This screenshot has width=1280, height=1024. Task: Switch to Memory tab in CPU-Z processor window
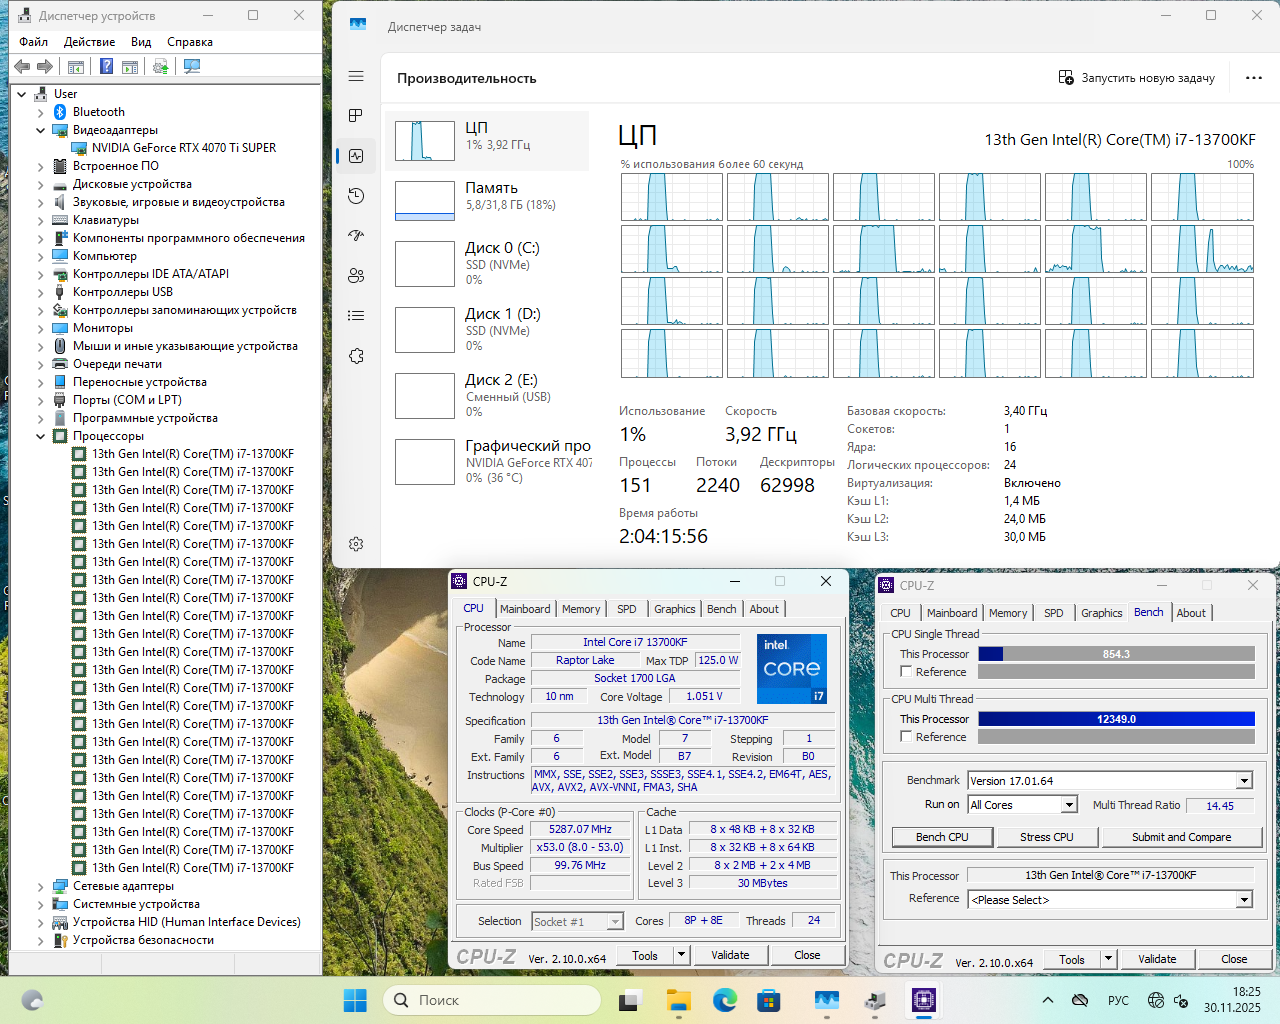pos(581,609)
